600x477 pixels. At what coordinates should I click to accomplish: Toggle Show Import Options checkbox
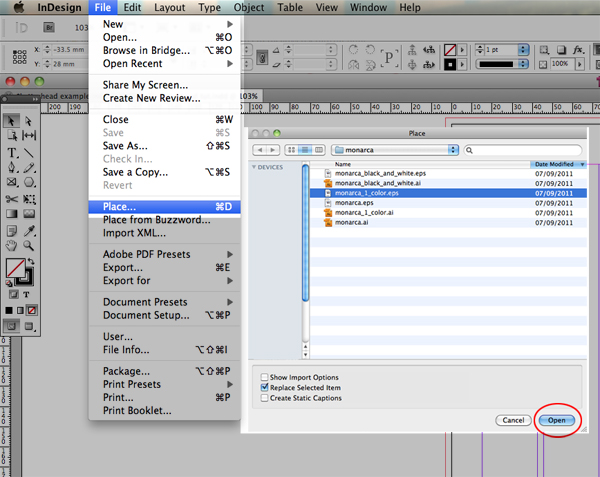point(264,377)
